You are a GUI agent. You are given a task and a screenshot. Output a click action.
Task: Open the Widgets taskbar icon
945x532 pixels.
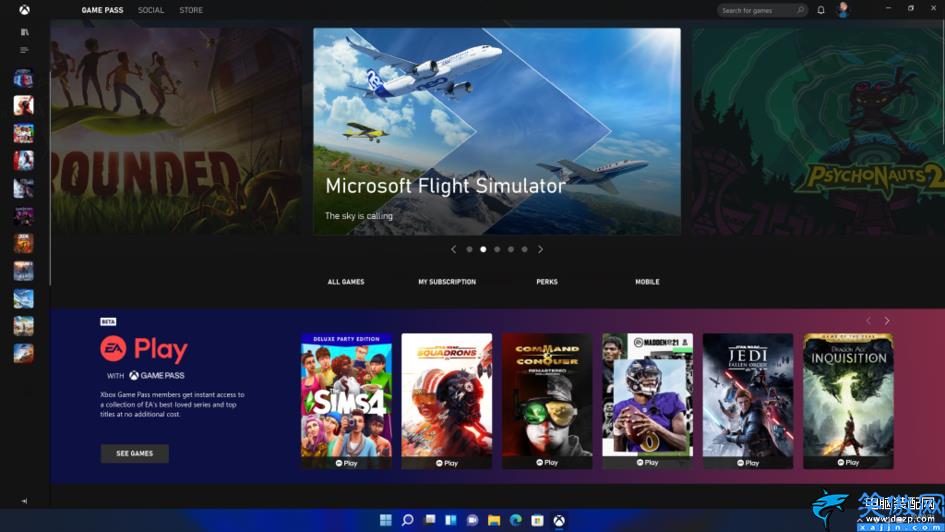451,520
